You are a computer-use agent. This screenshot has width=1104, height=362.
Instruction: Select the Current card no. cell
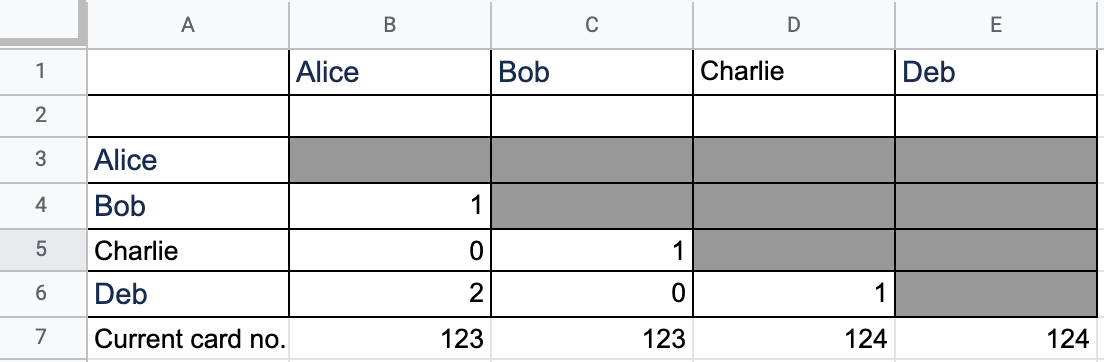[187, 339]
